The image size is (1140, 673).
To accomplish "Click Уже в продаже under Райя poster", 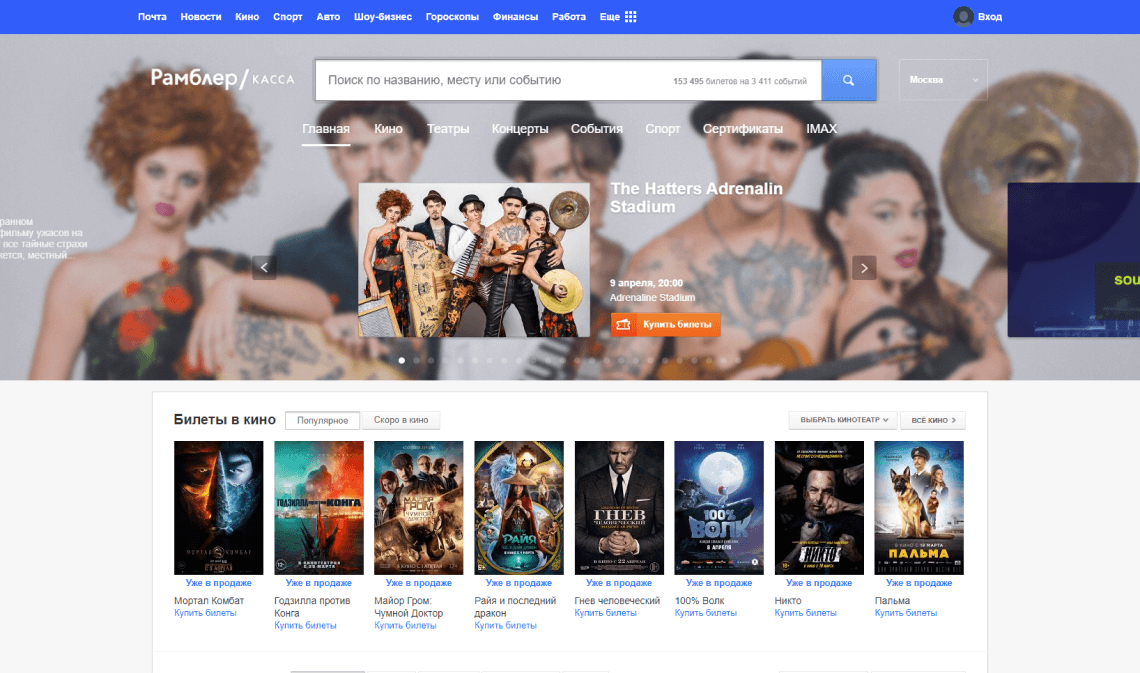I will (x=519, y=583).
